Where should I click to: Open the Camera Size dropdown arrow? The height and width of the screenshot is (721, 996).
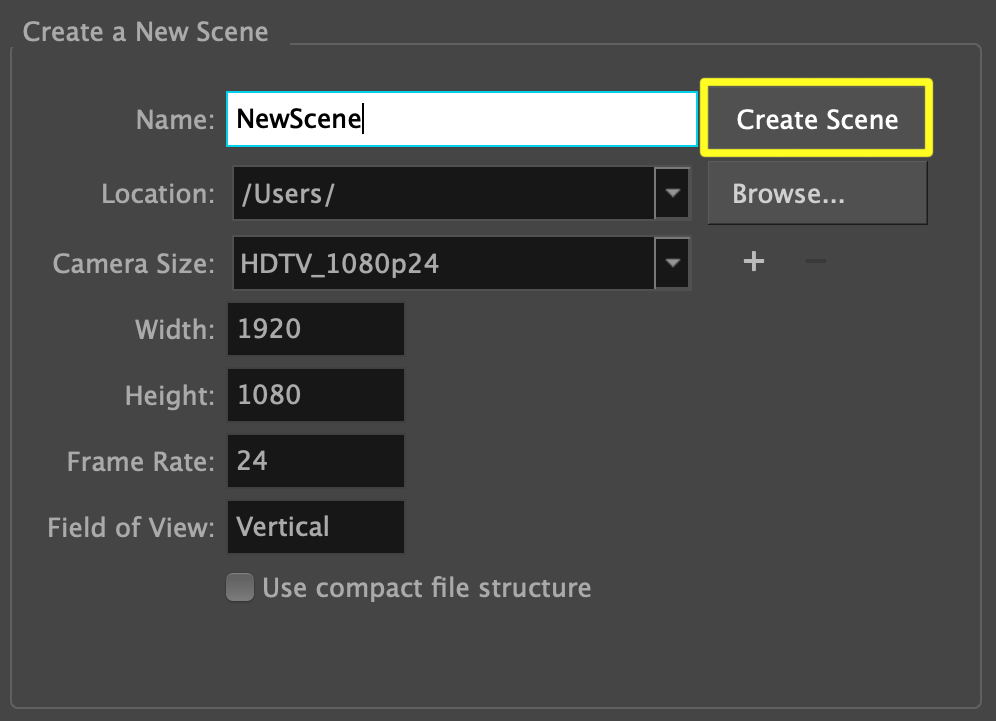[x=672, y=263]
